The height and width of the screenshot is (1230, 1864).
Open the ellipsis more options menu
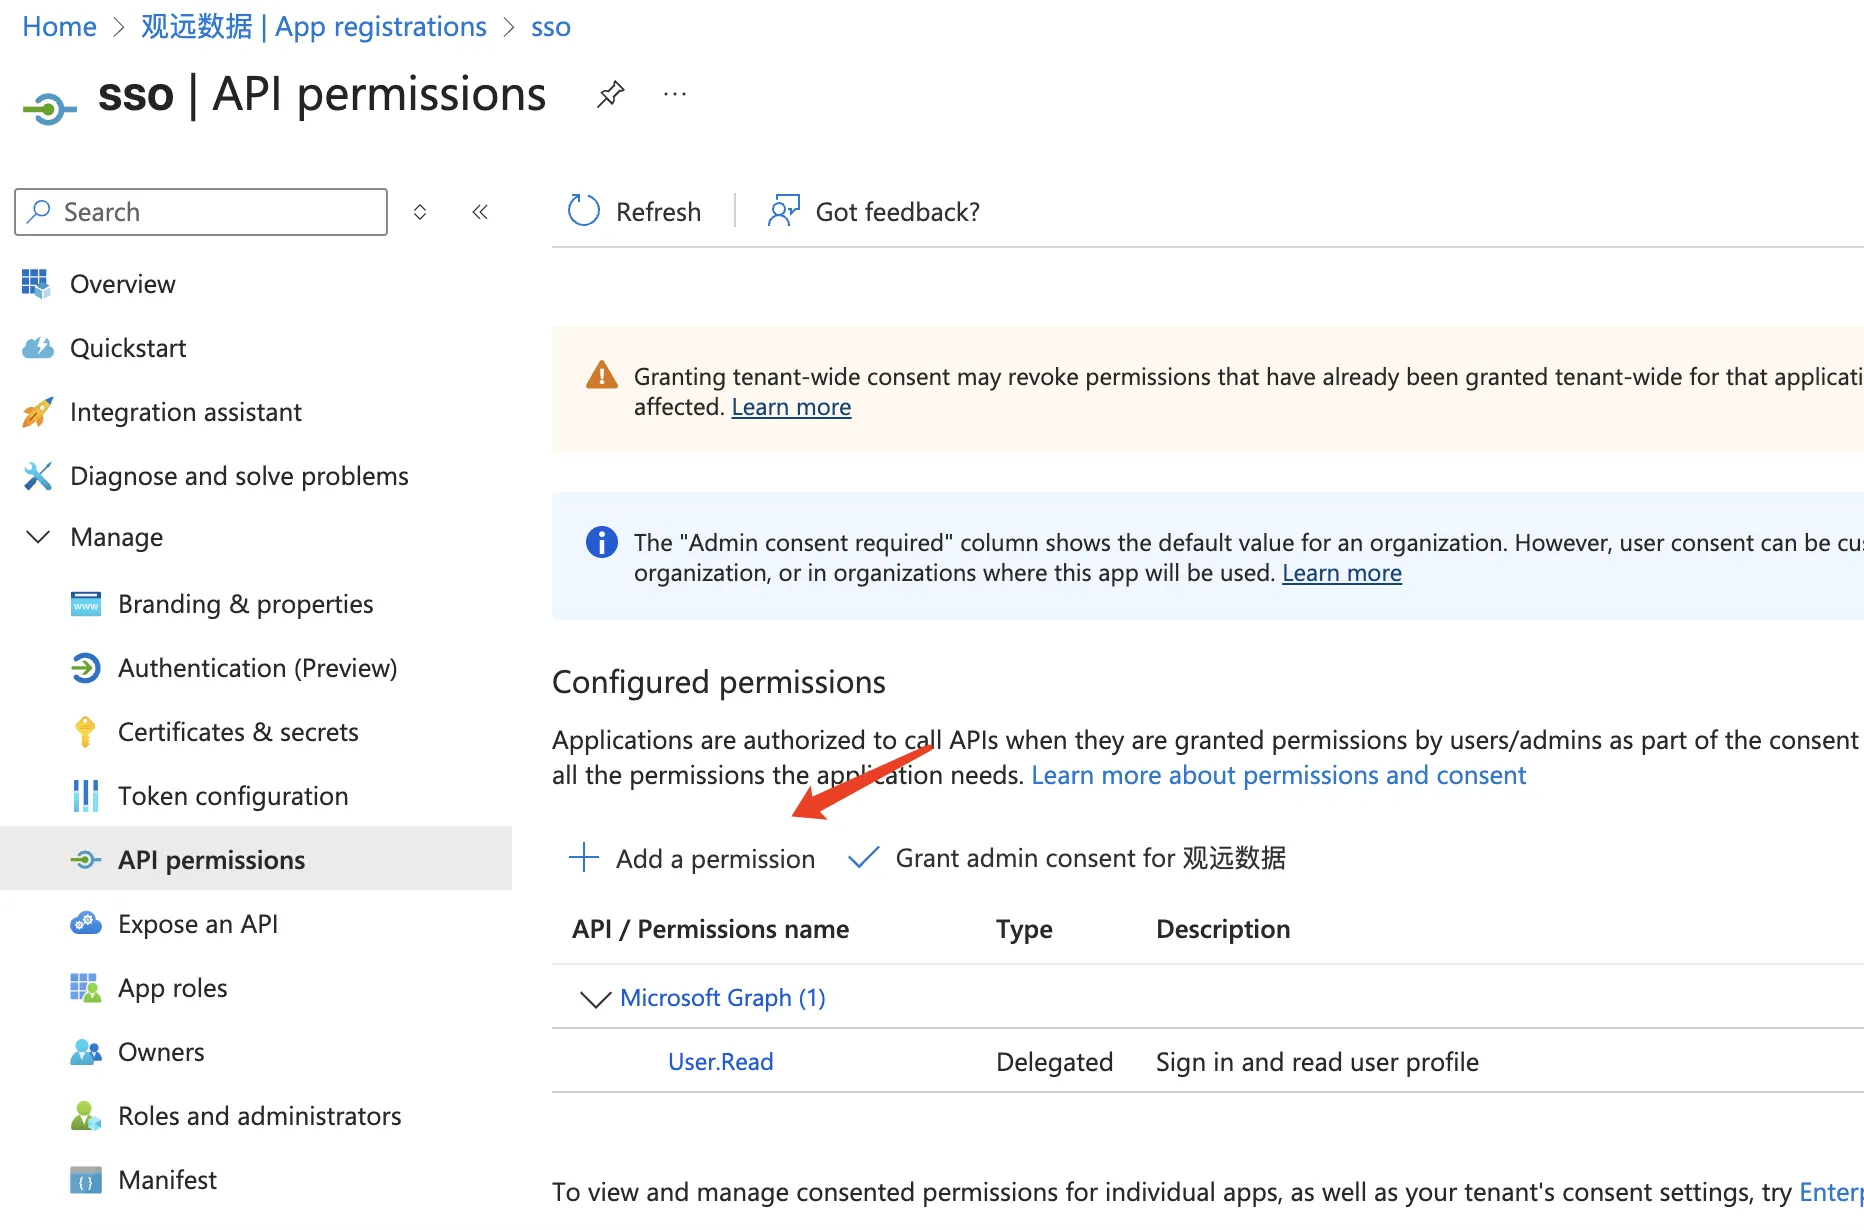click(x=675, y=95)
